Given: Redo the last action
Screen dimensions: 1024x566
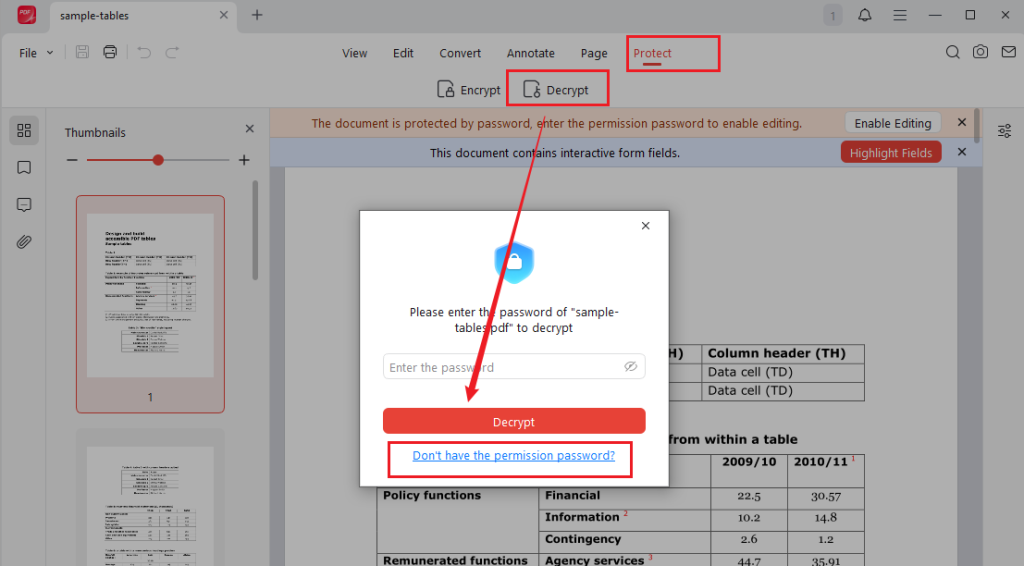Looking at the screenshot, I should (x=172, y=52).
